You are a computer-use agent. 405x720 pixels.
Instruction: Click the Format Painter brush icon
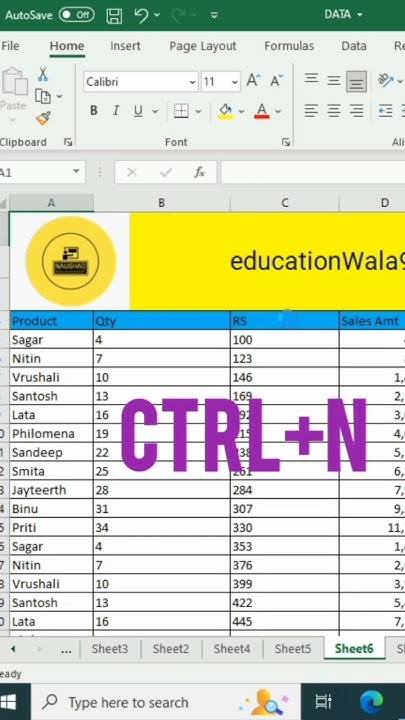coord(43,118)
